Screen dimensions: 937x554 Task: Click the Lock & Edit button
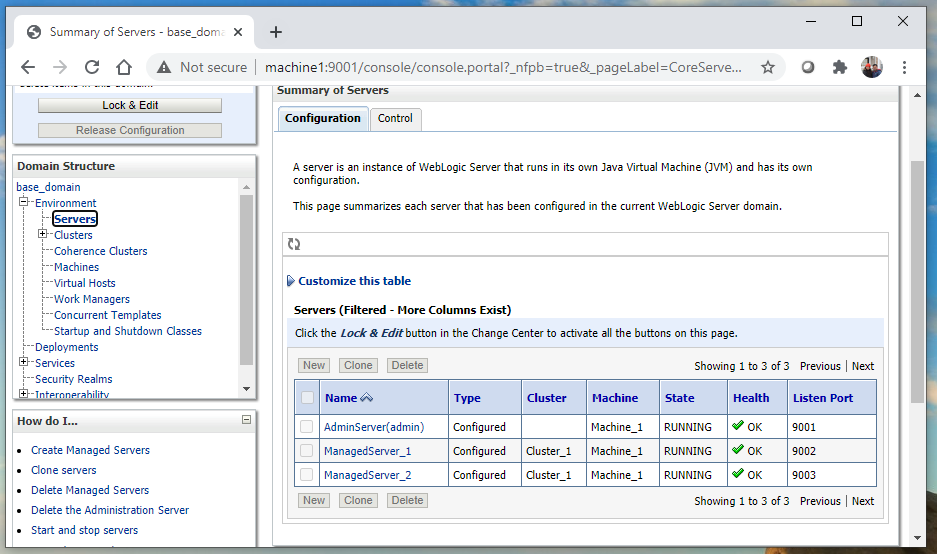point(130,105)
